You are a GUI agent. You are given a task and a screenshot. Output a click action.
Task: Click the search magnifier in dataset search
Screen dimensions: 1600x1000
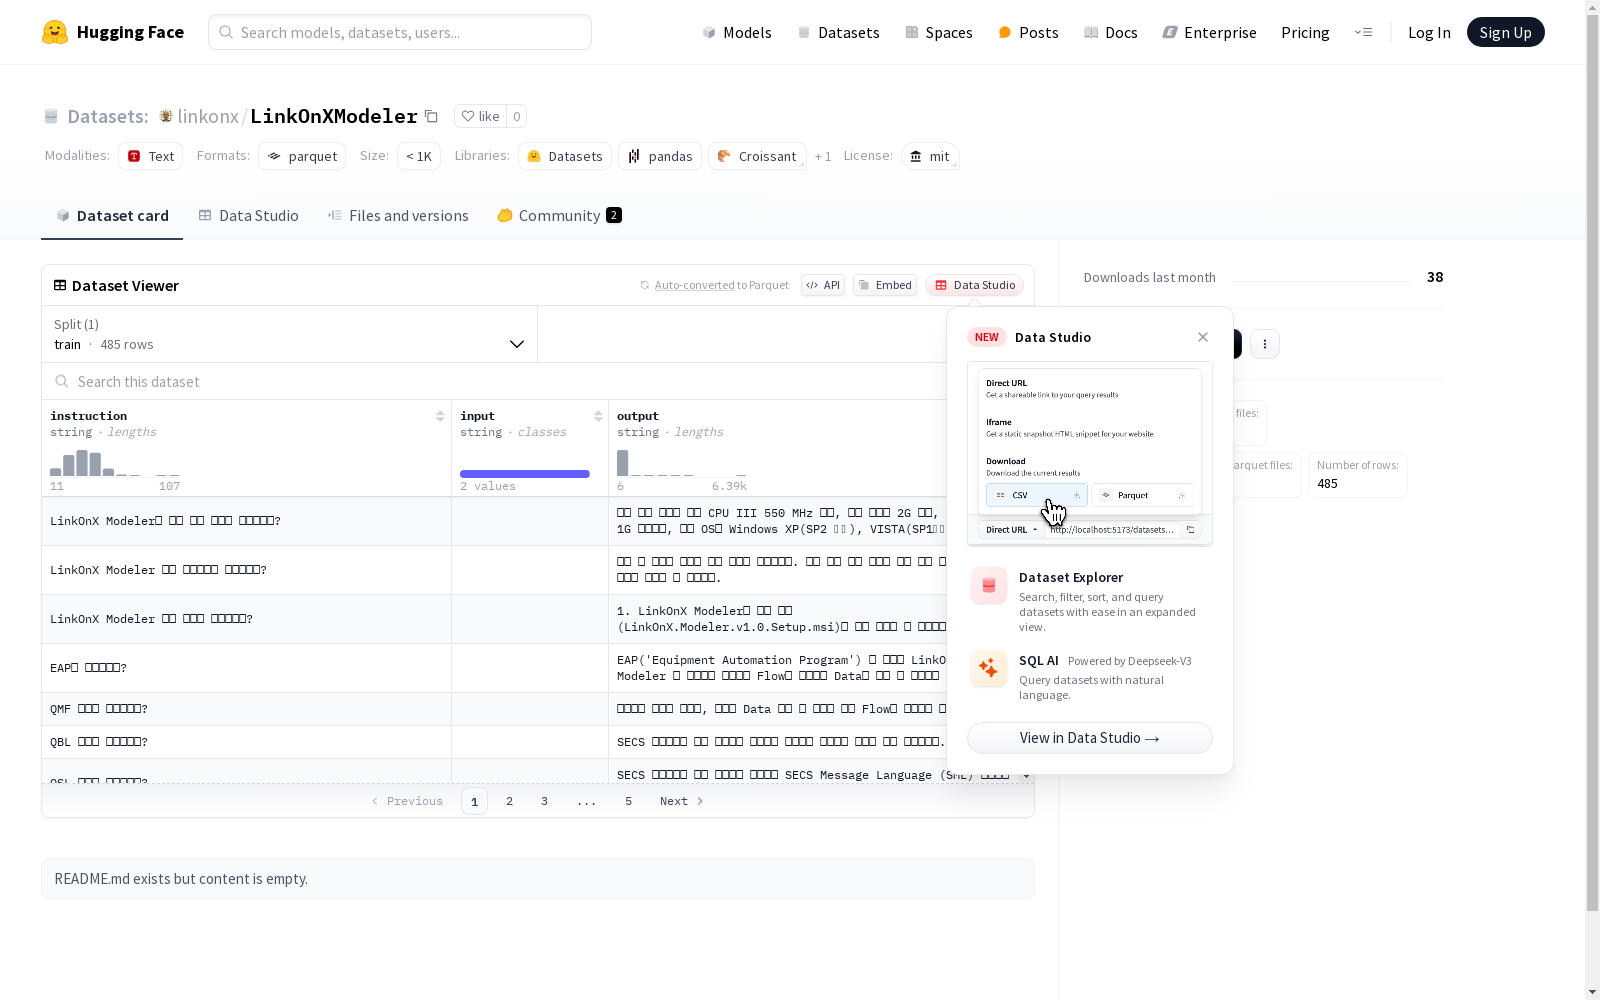point(62,381)
